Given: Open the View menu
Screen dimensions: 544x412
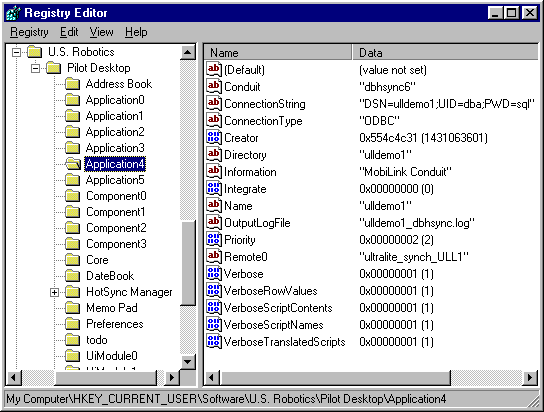Looking at the screenshot, I should tap(101, 32).
